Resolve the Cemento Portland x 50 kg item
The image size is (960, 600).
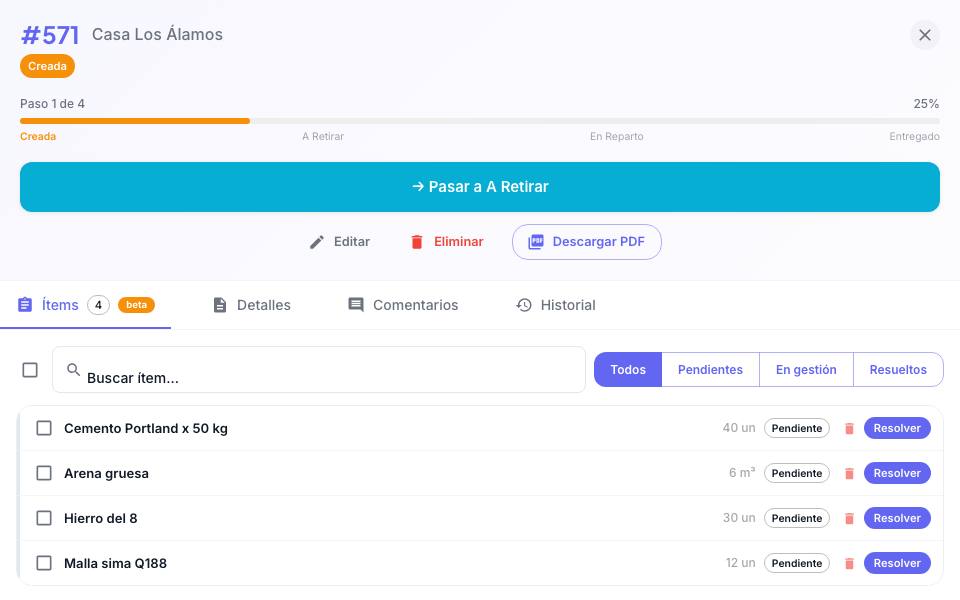[897, 429]
